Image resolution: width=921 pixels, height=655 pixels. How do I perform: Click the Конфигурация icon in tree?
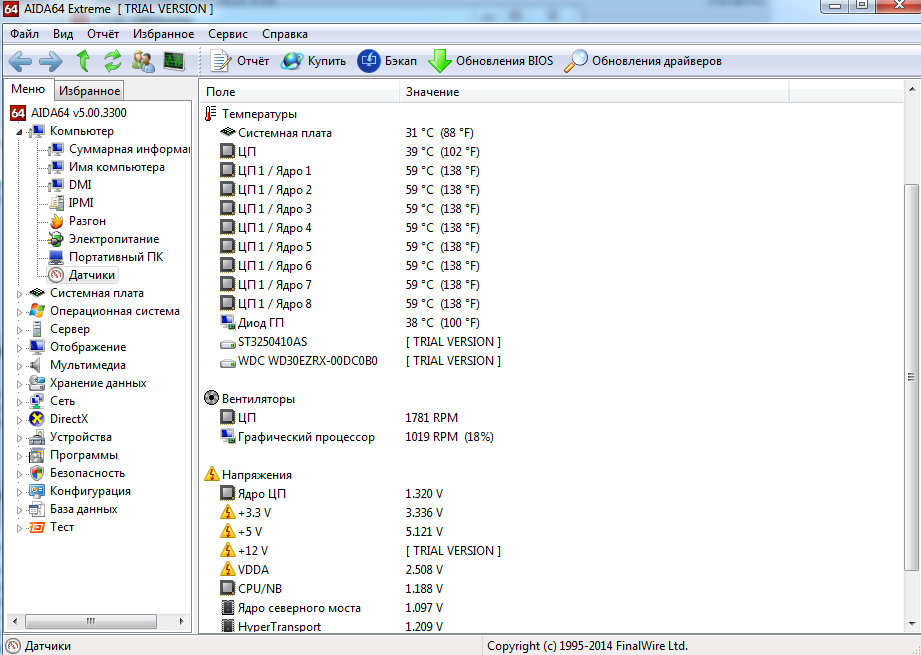click(37, 491)
